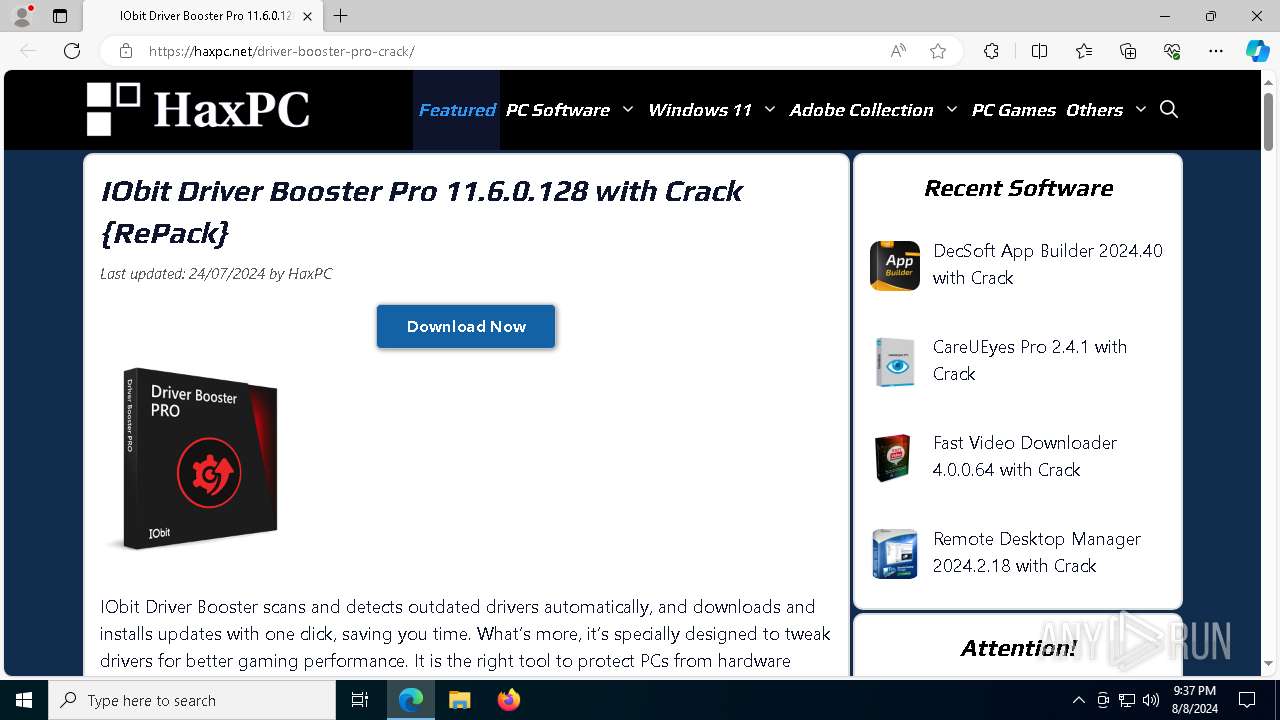Click the Read aloud icon
This screenshot has width=1280, height=720.
point(898,51)
